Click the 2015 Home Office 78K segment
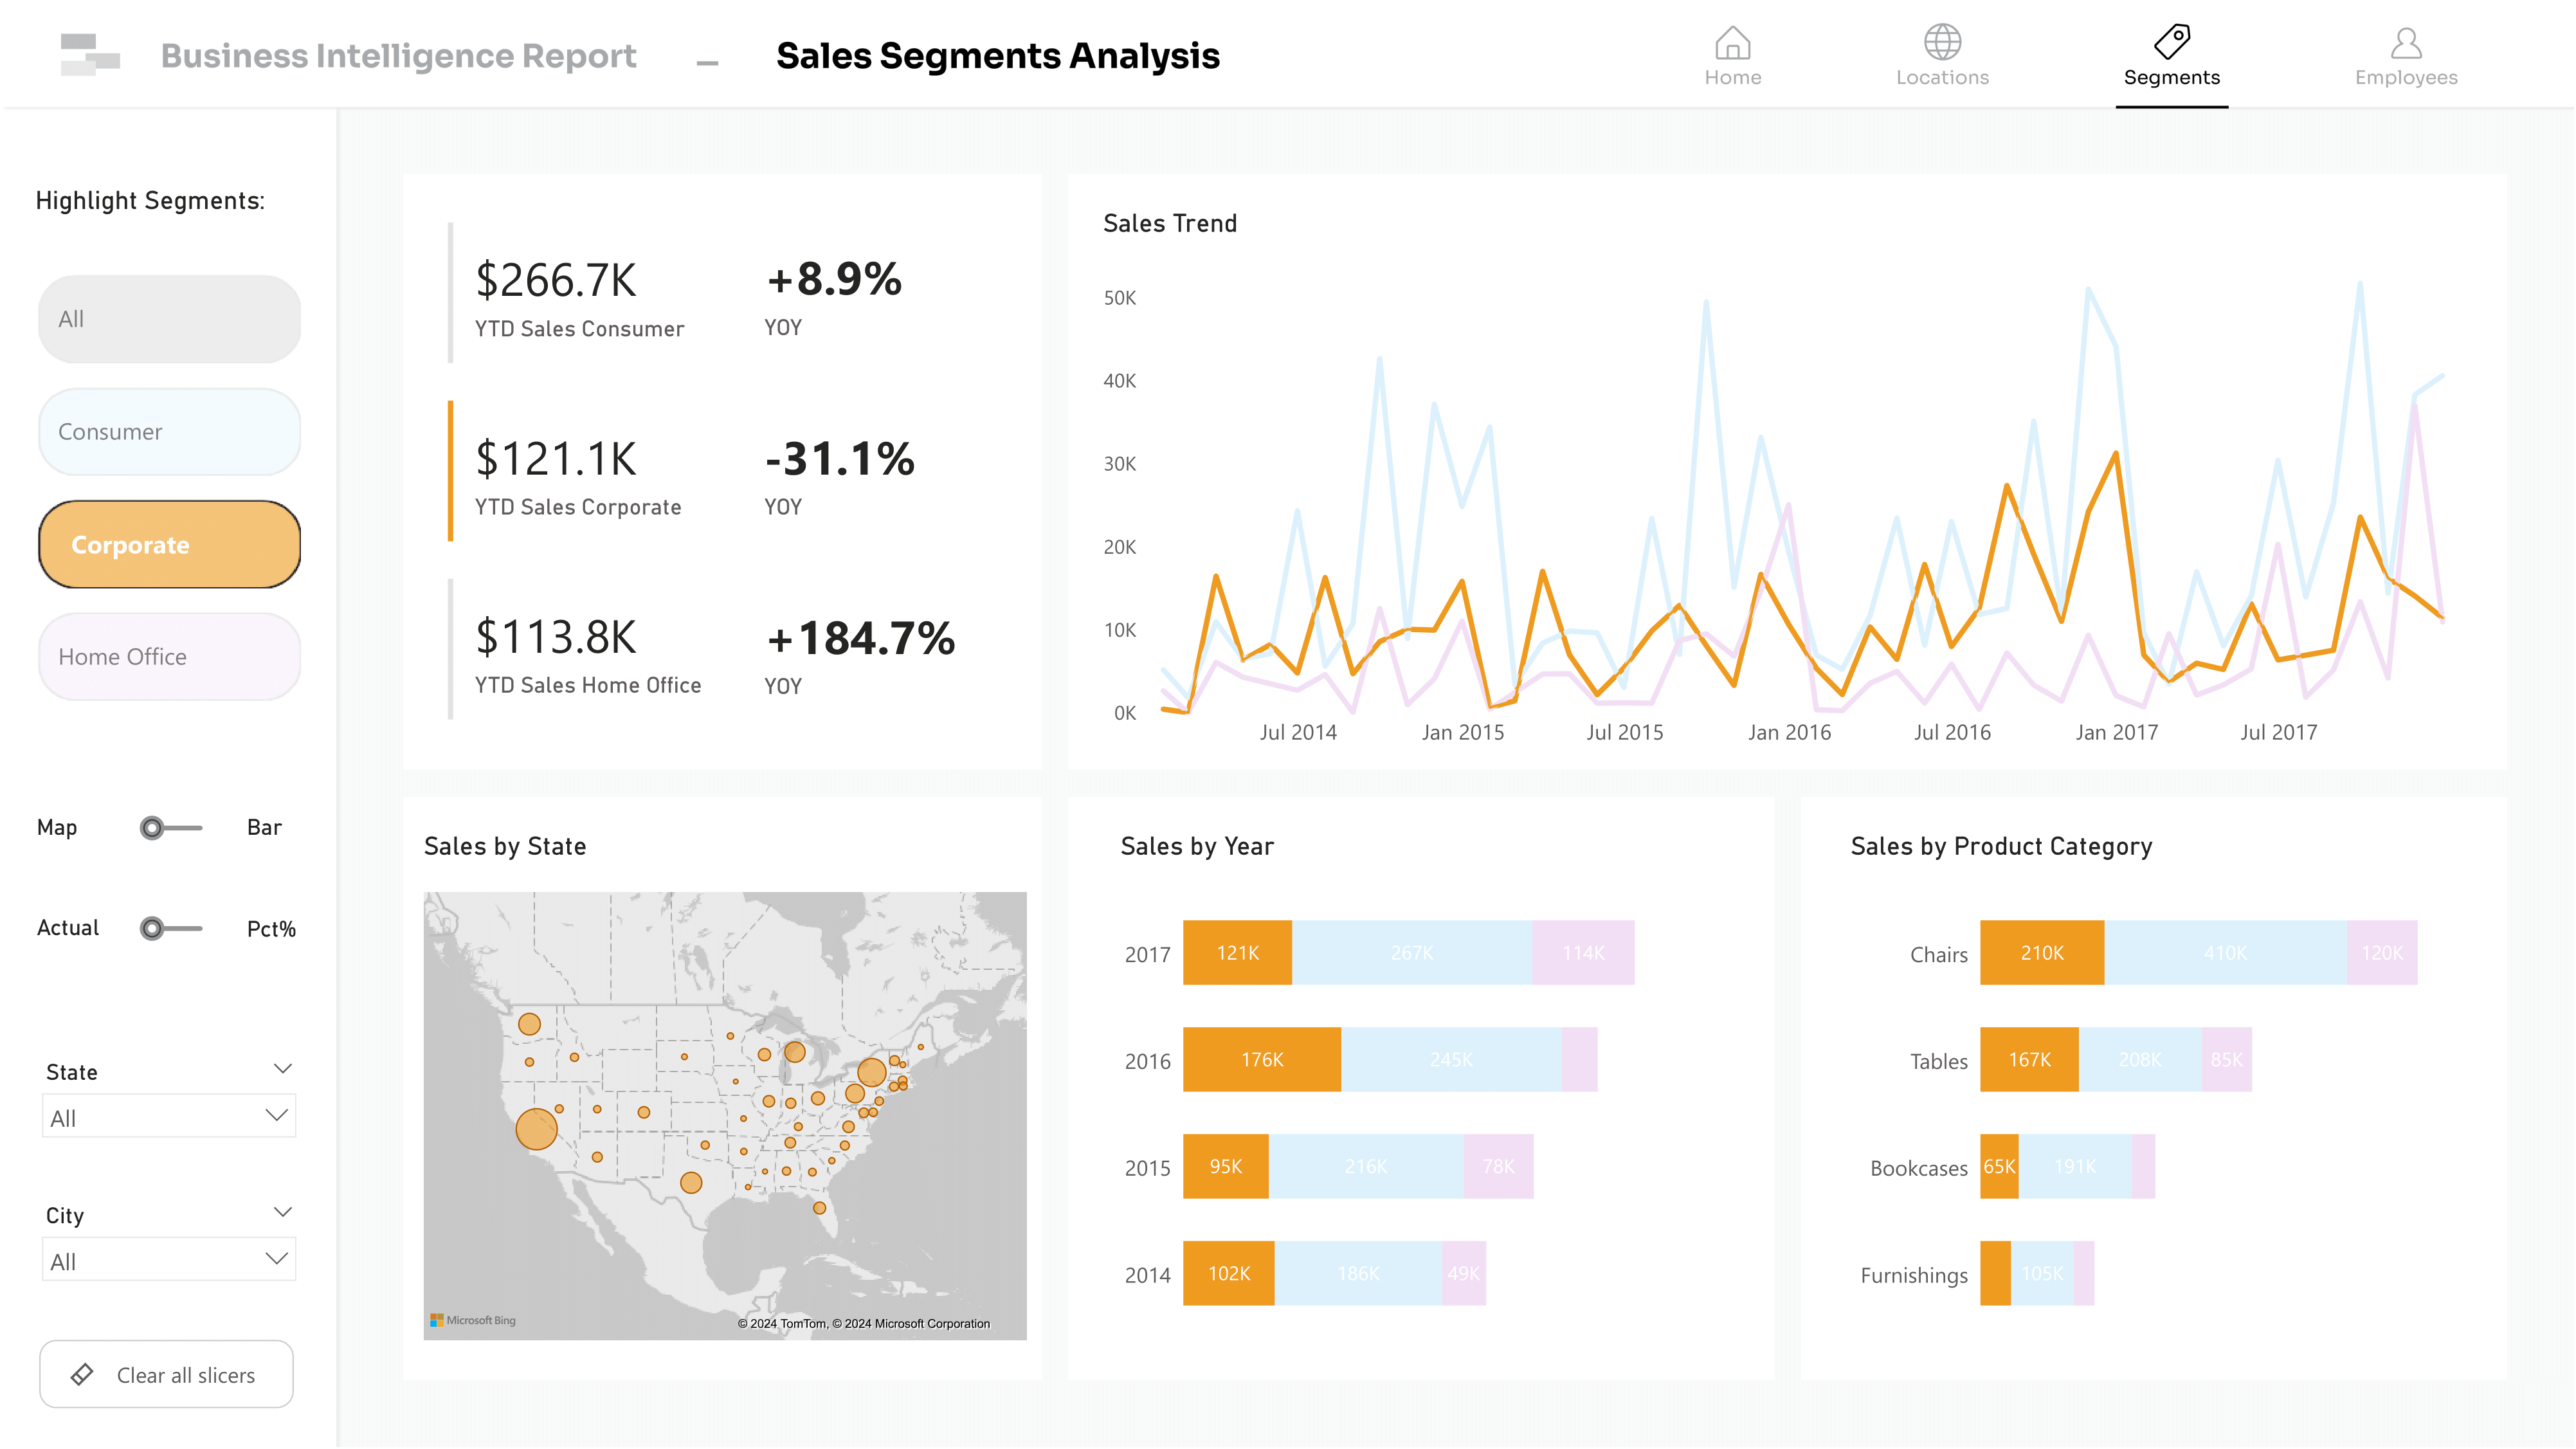This screenshot has height=1449, width=2576. (x=1498, y=1167)
